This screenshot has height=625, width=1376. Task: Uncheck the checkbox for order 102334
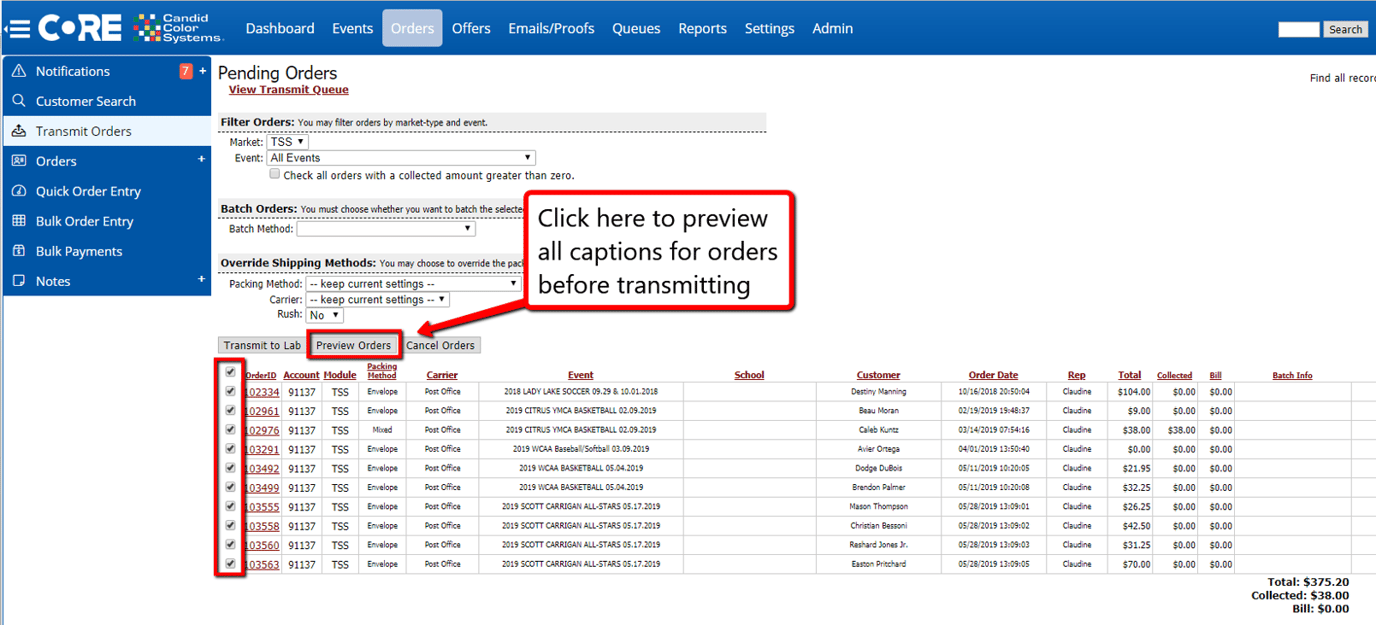tap(231, 391)
